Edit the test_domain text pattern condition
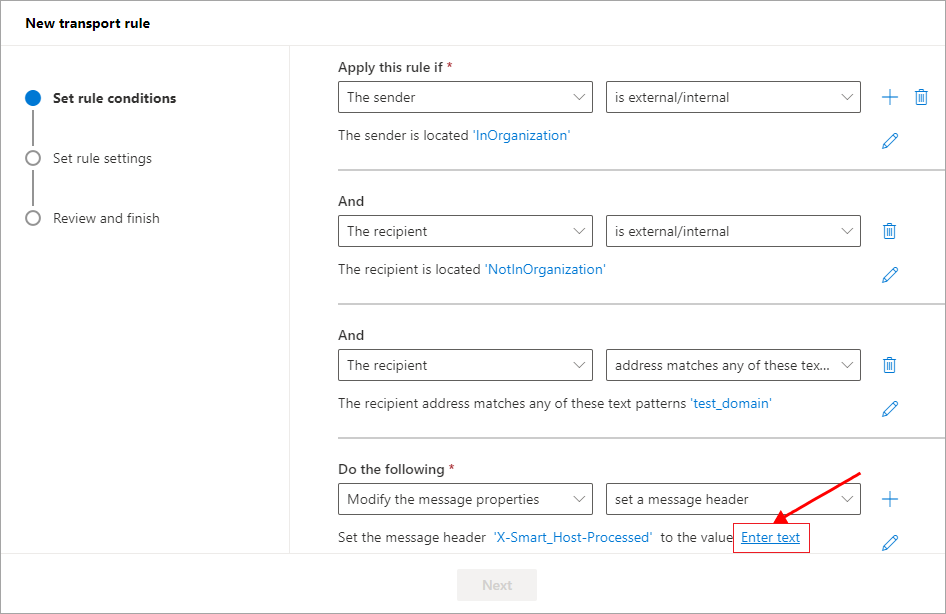Viewport: 946px width, 614px height. [889, 409]
